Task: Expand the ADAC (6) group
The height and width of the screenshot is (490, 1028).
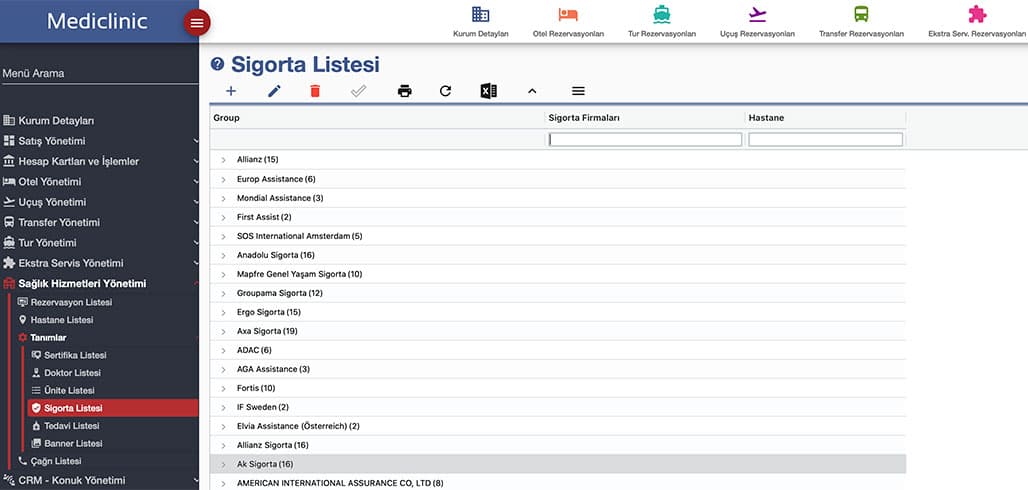Action: pos(223,350)
